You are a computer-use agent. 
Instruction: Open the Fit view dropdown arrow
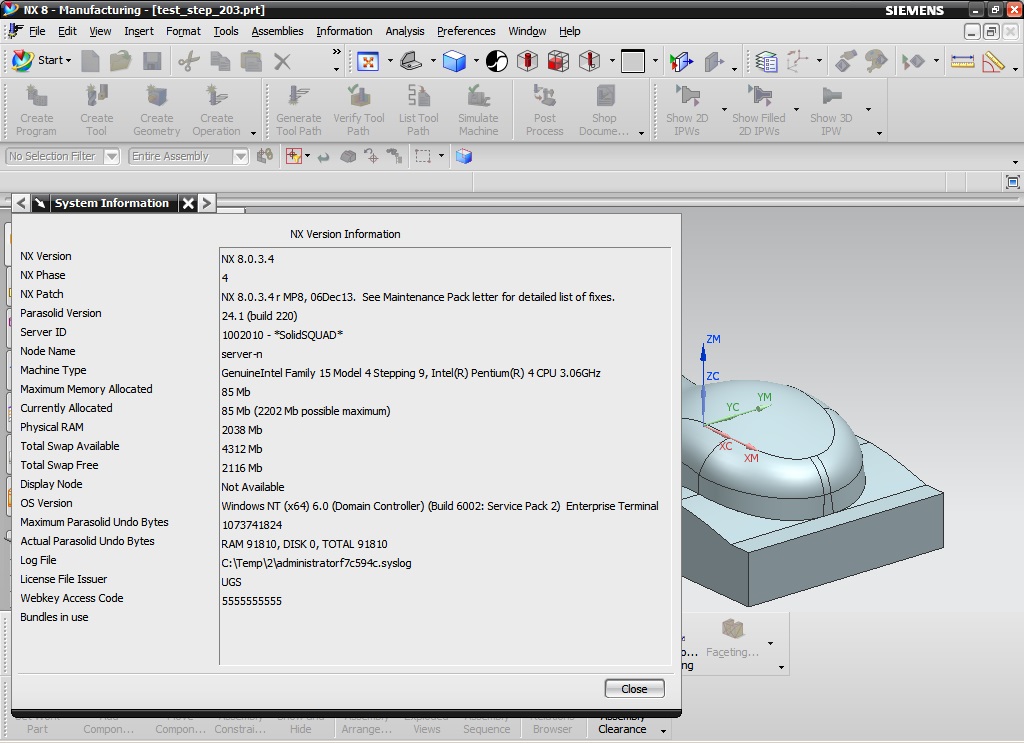(x=390, y=61)
